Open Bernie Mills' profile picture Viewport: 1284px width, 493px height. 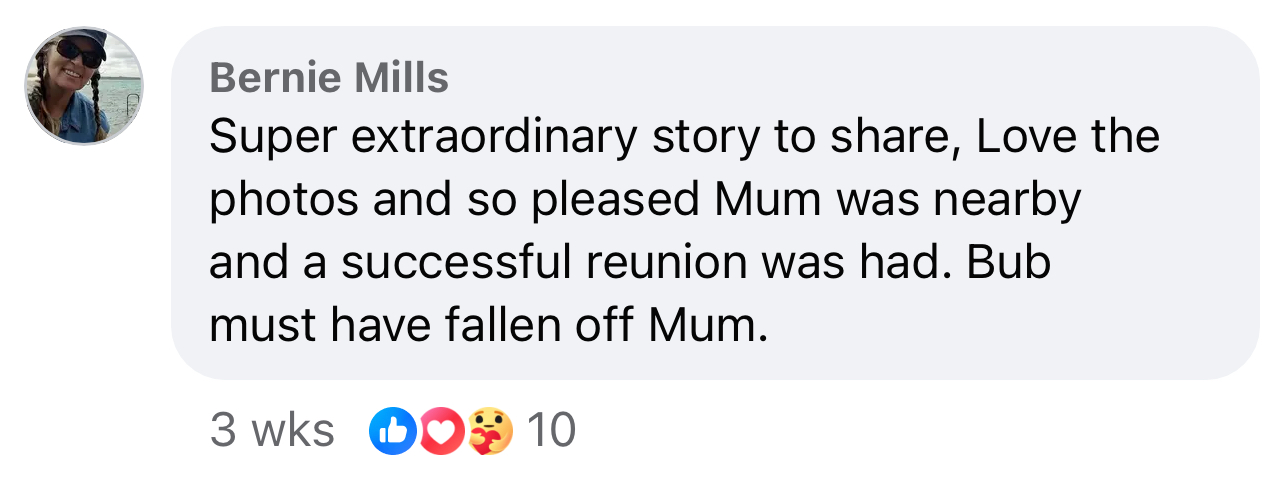[84, 86]
